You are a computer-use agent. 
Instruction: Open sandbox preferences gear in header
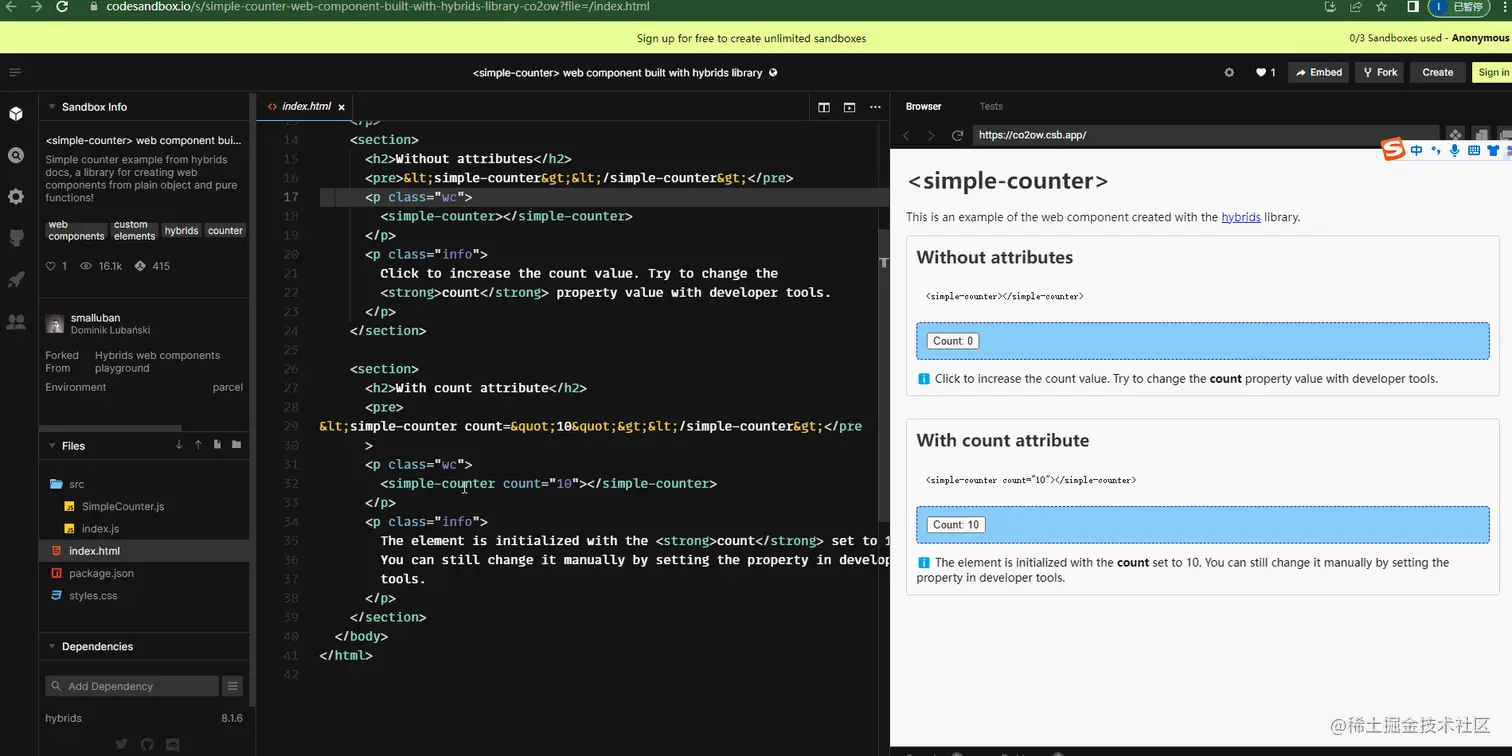click(x=1229, y=72)
